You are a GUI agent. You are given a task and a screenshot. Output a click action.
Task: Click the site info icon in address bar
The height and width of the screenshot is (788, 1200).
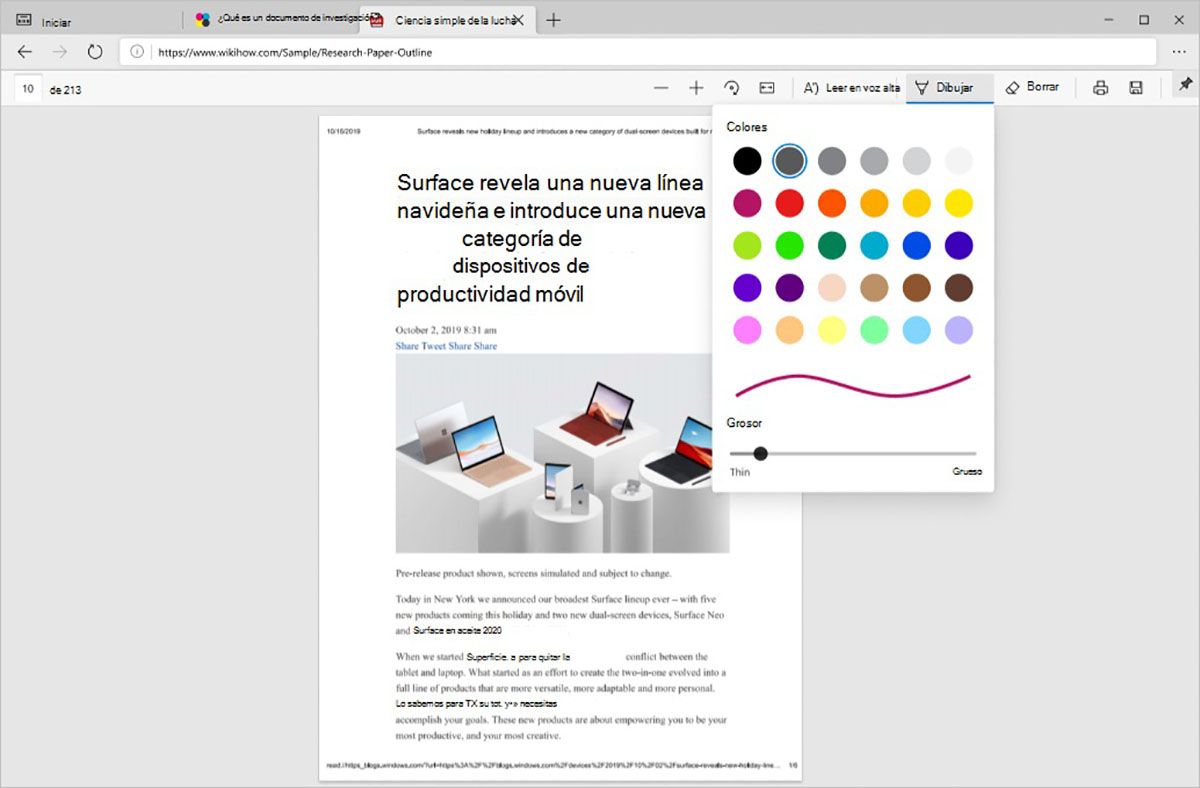(x=138, y=52)
